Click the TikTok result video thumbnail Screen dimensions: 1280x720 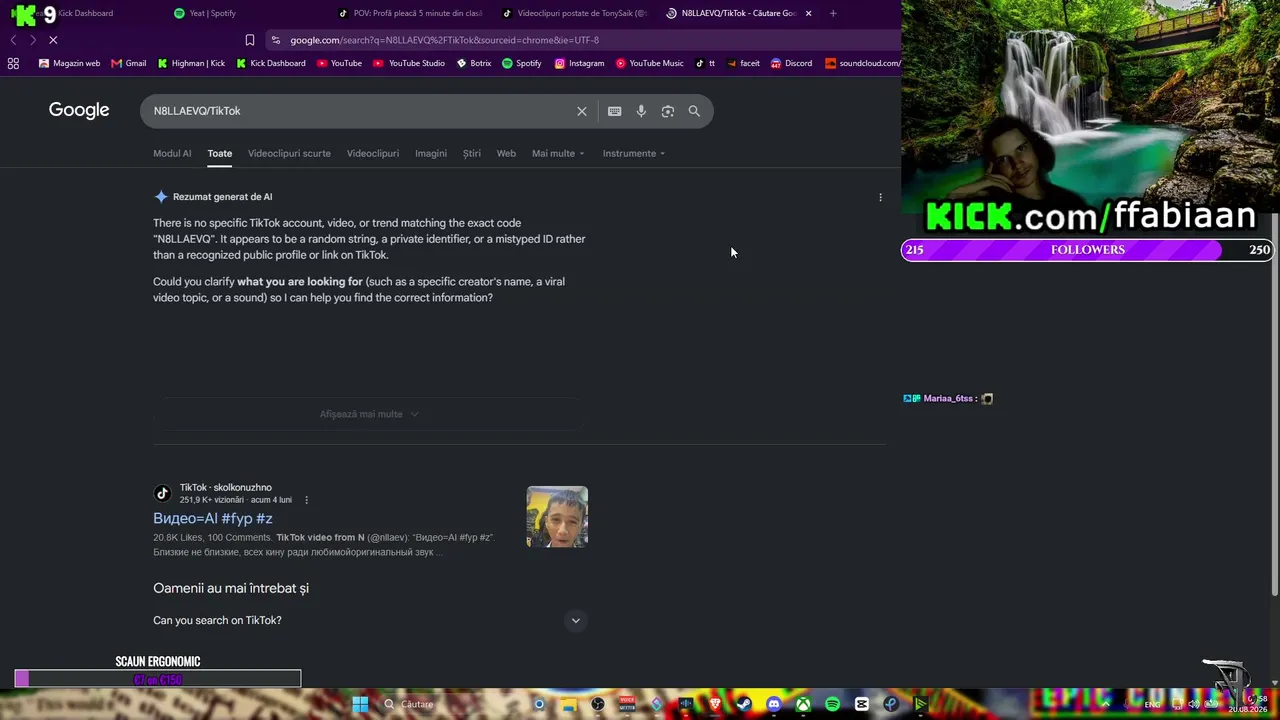557,517
